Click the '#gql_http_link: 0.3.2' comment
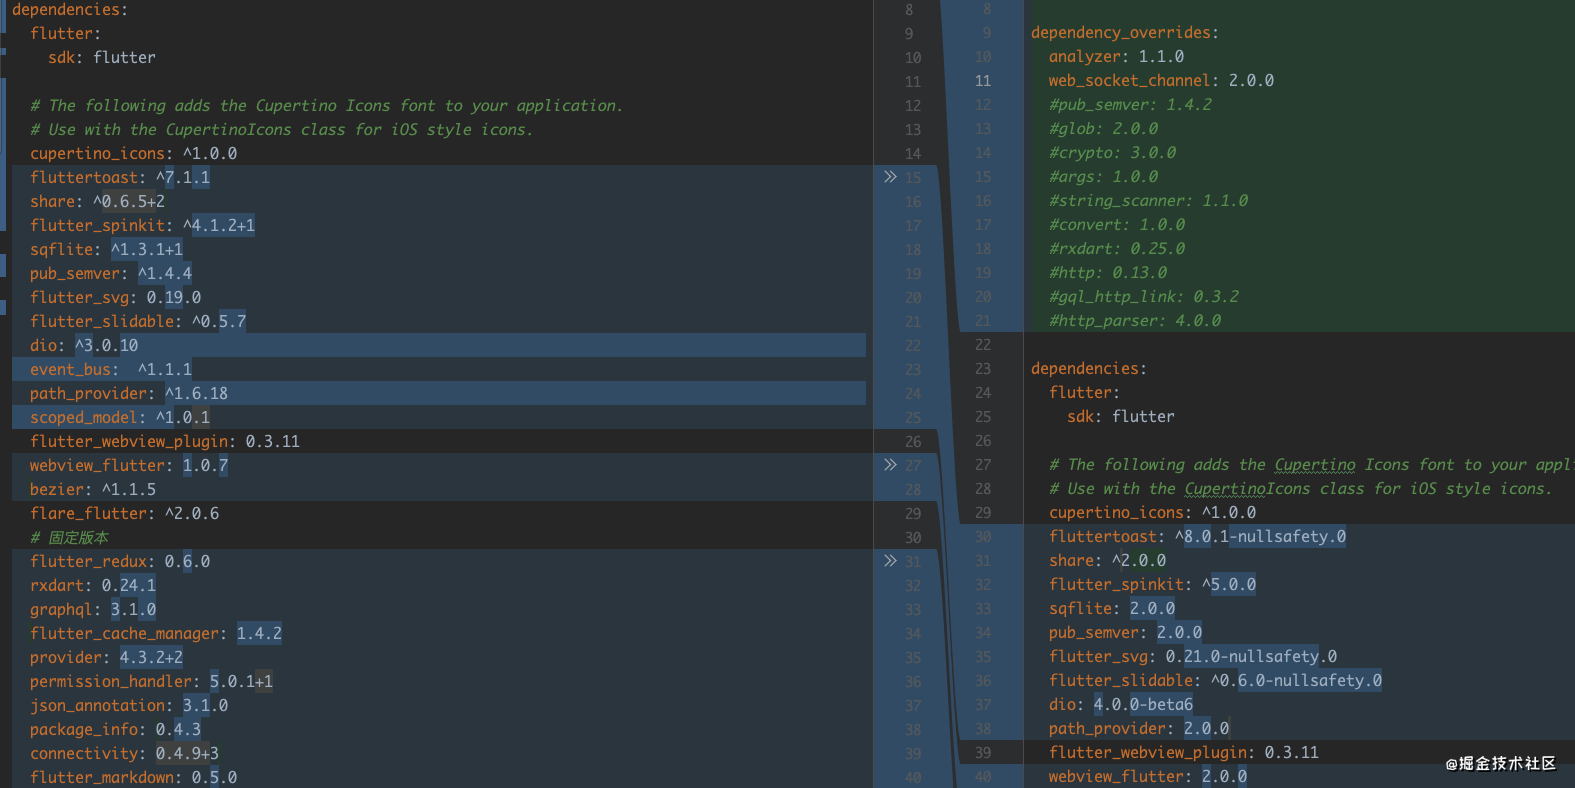Image resolution: width=1575 pixels, height=788 pixels. pyautogui.click(x=1144, y=296)
